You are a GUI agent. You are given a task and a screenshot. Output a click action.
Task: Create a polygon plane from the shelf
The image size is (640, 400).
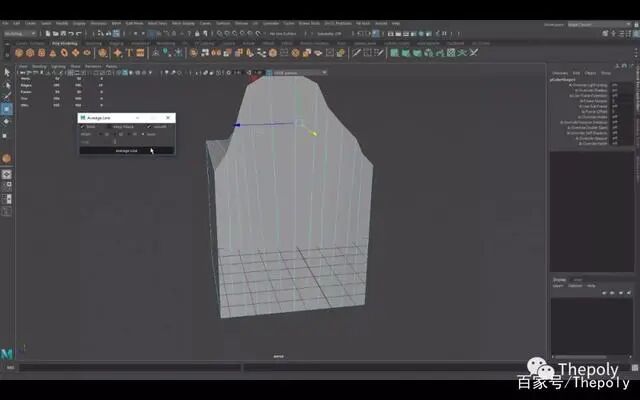pyautogui.click(x=76, y=53)
